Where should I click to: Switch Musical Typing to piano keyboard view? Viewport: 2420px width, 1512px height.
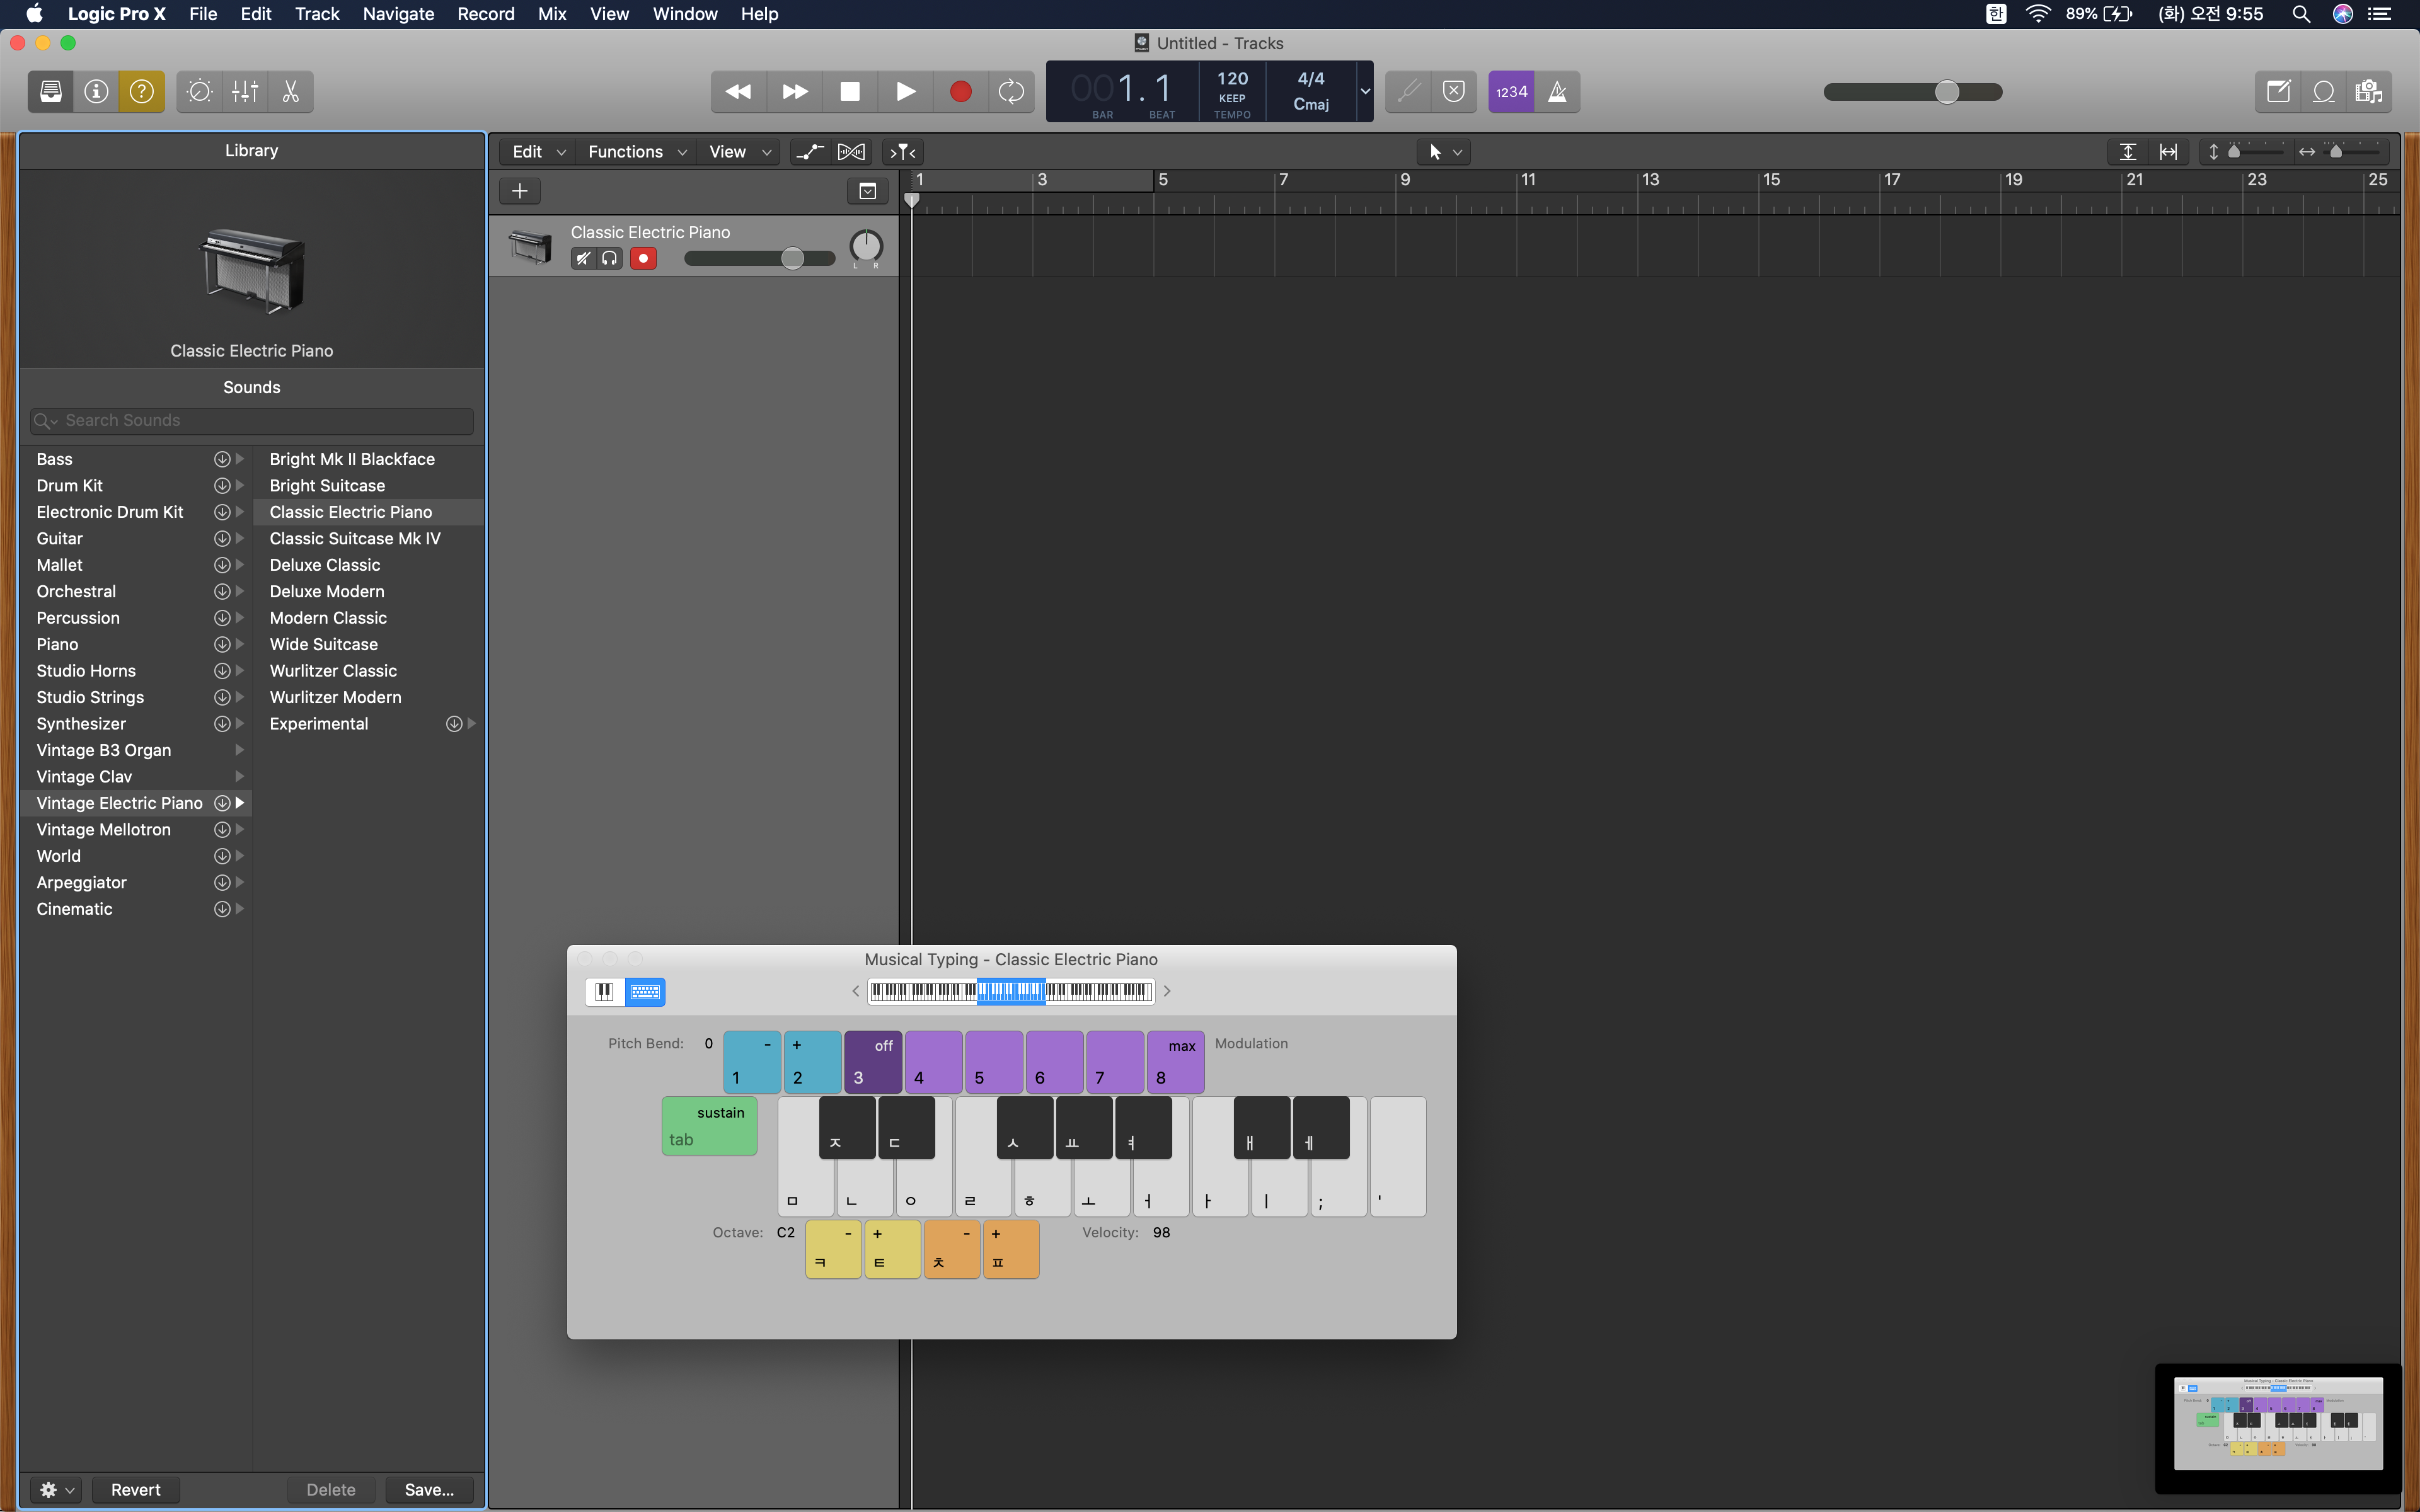coord(604,991)
